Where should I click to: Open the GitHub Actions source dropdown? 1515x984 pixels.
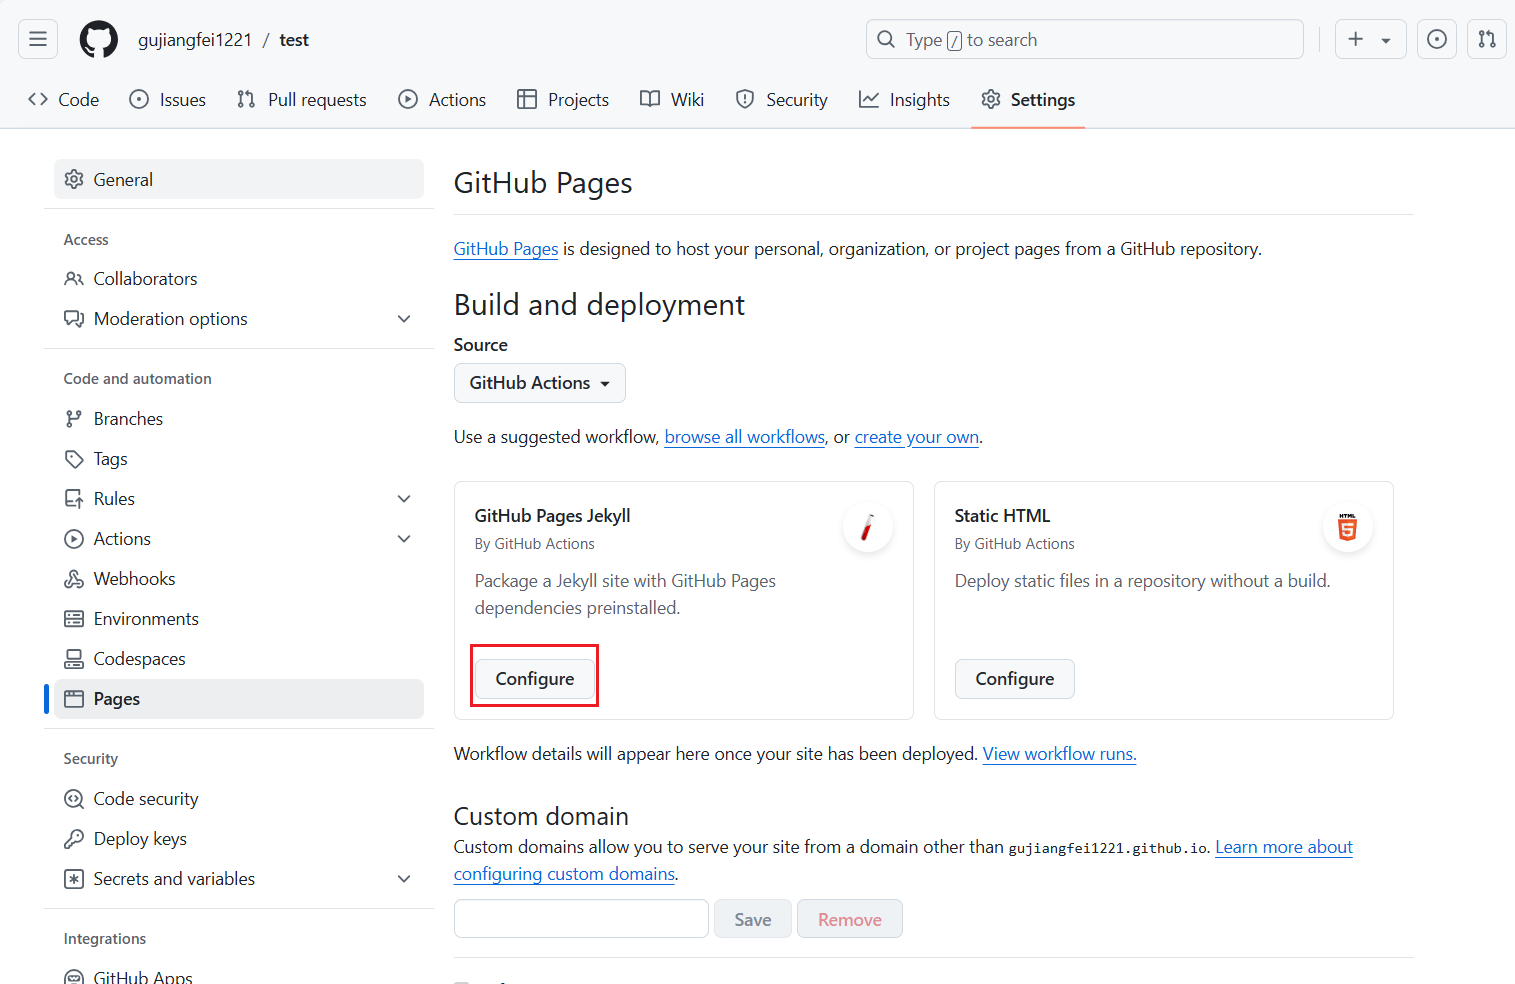pos(539,383)
